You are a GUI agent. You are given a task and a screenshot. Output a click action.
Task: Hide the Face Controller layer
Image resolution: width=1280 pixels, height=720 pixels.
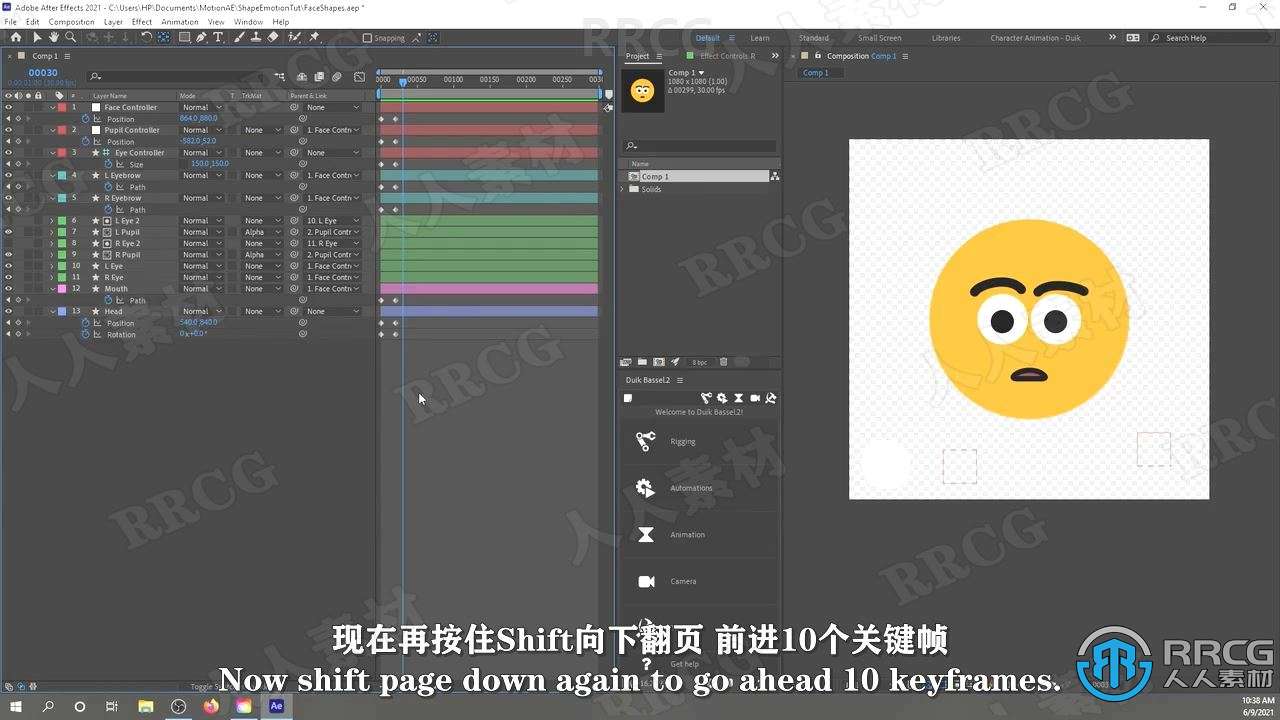[8, 107]
